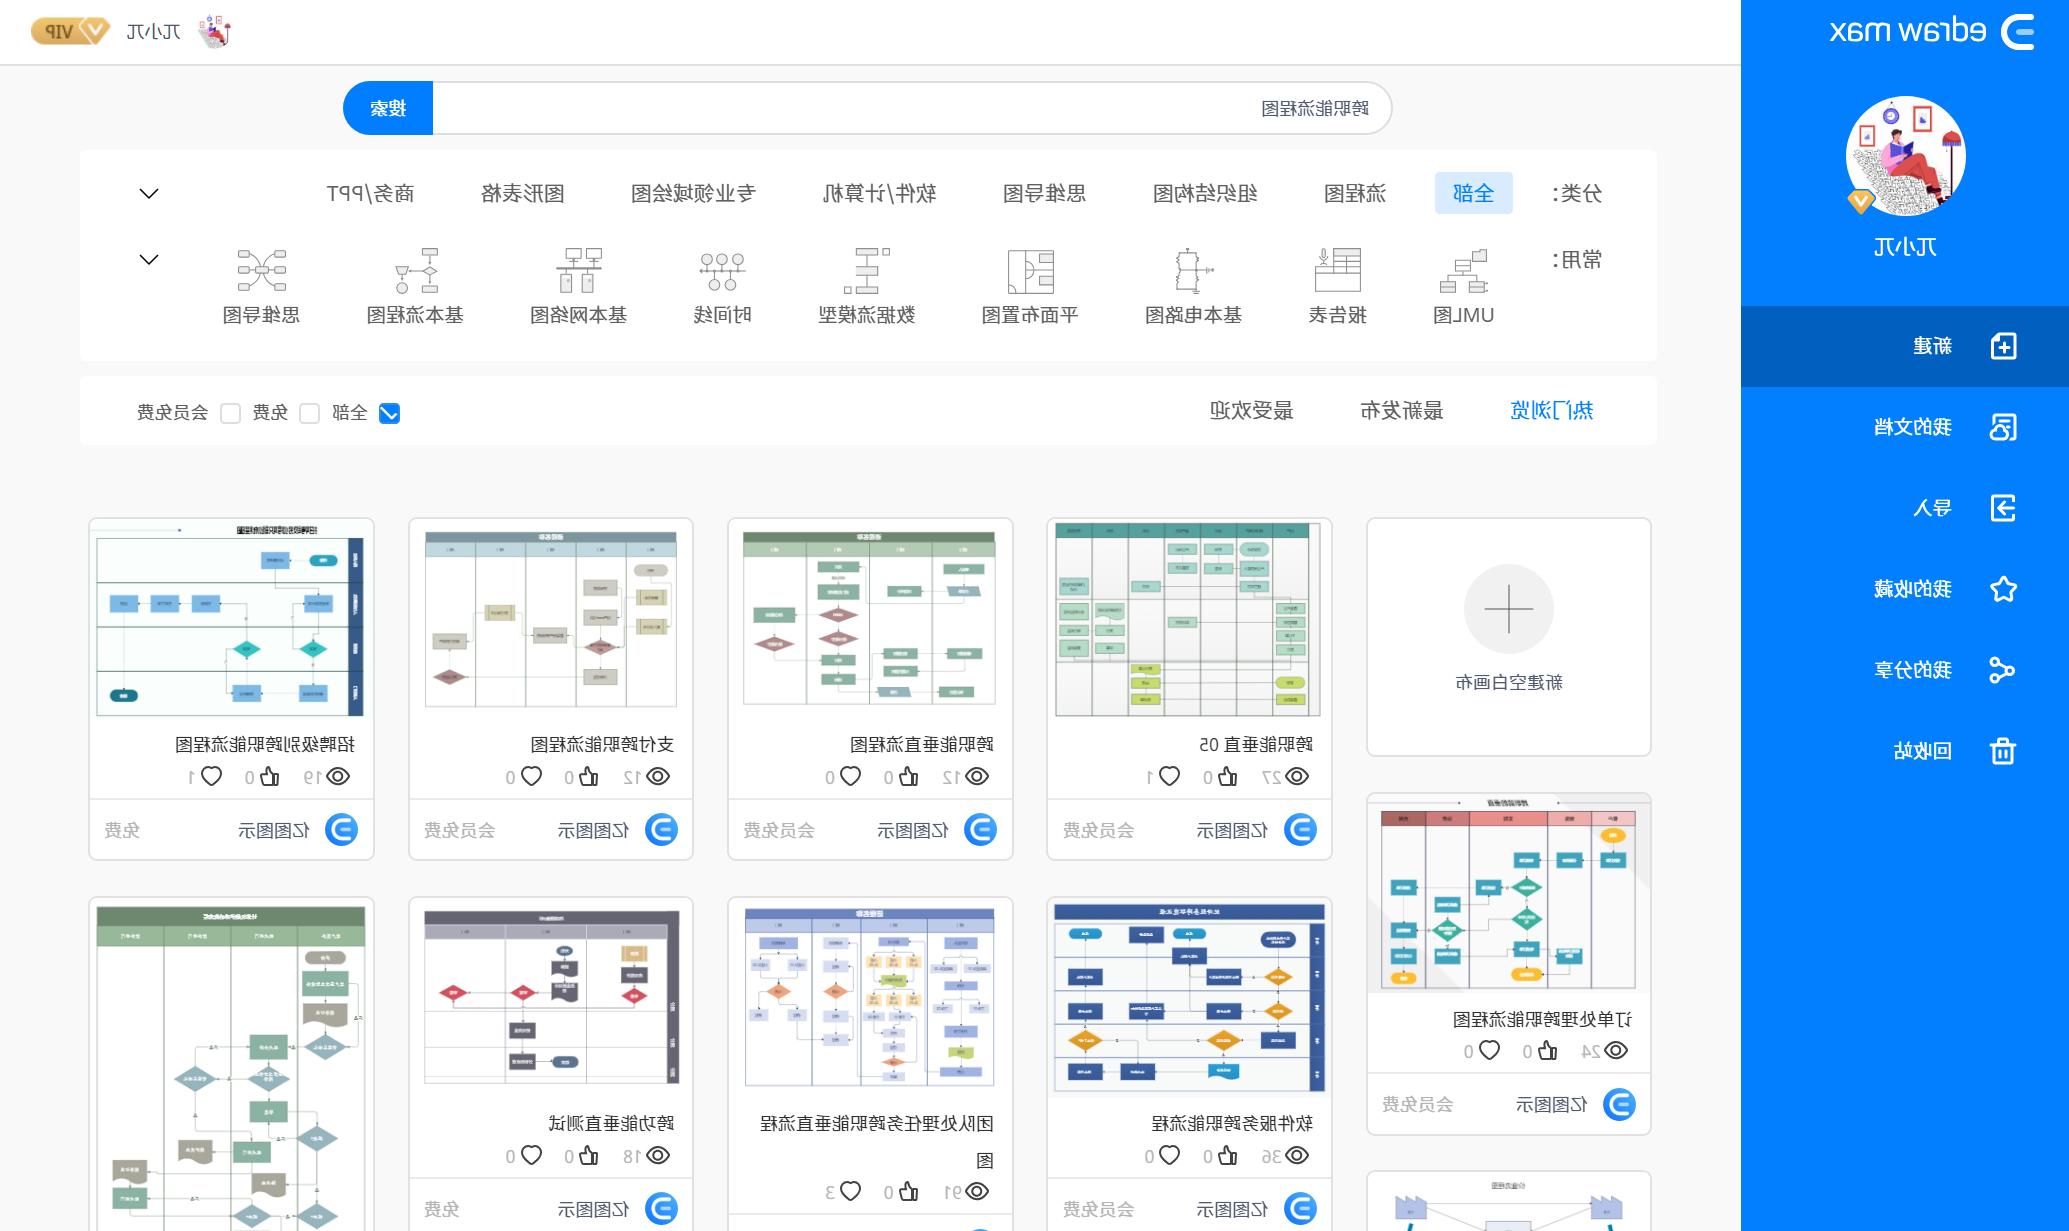
Task: Click the VIP badge in header
Action: pyautogui.click(x=70, y=31)
